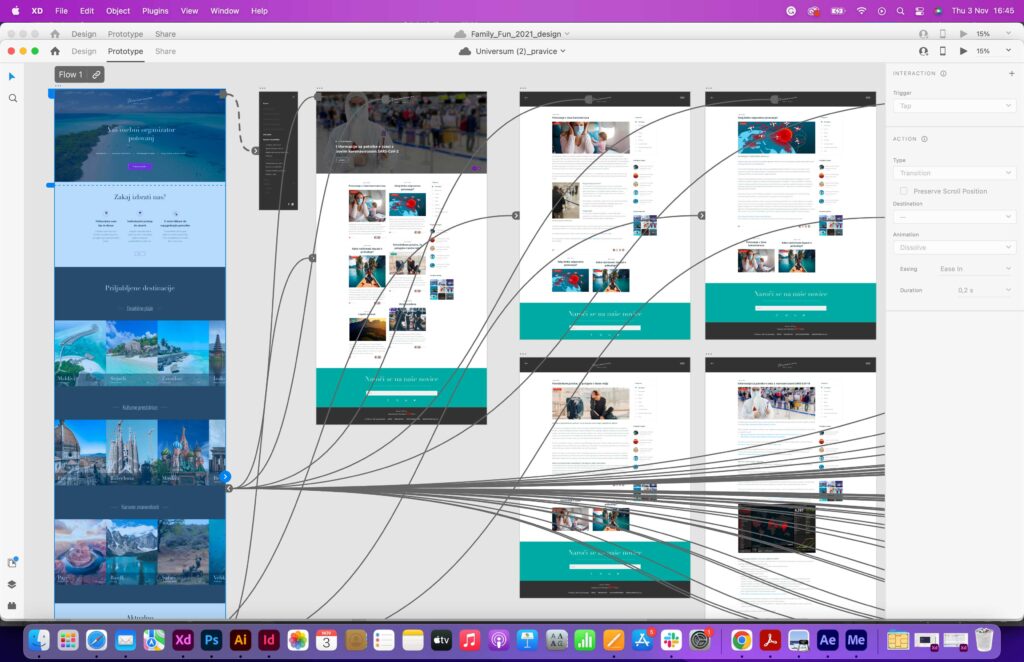The height and width of the screenshot is (662, 1024).
Task: Select the Zoom tool in left toolbar
Action: [12, 99]
